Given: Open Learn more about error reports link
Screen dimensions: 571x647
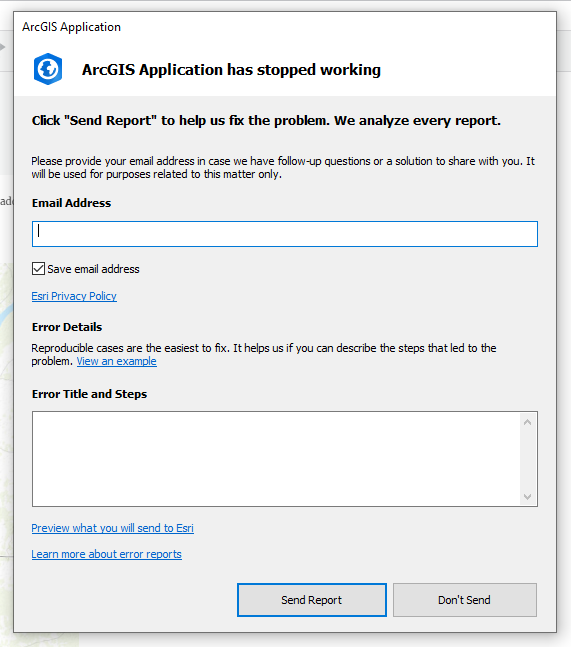Looking at the screenshot, I should (106, 554).
